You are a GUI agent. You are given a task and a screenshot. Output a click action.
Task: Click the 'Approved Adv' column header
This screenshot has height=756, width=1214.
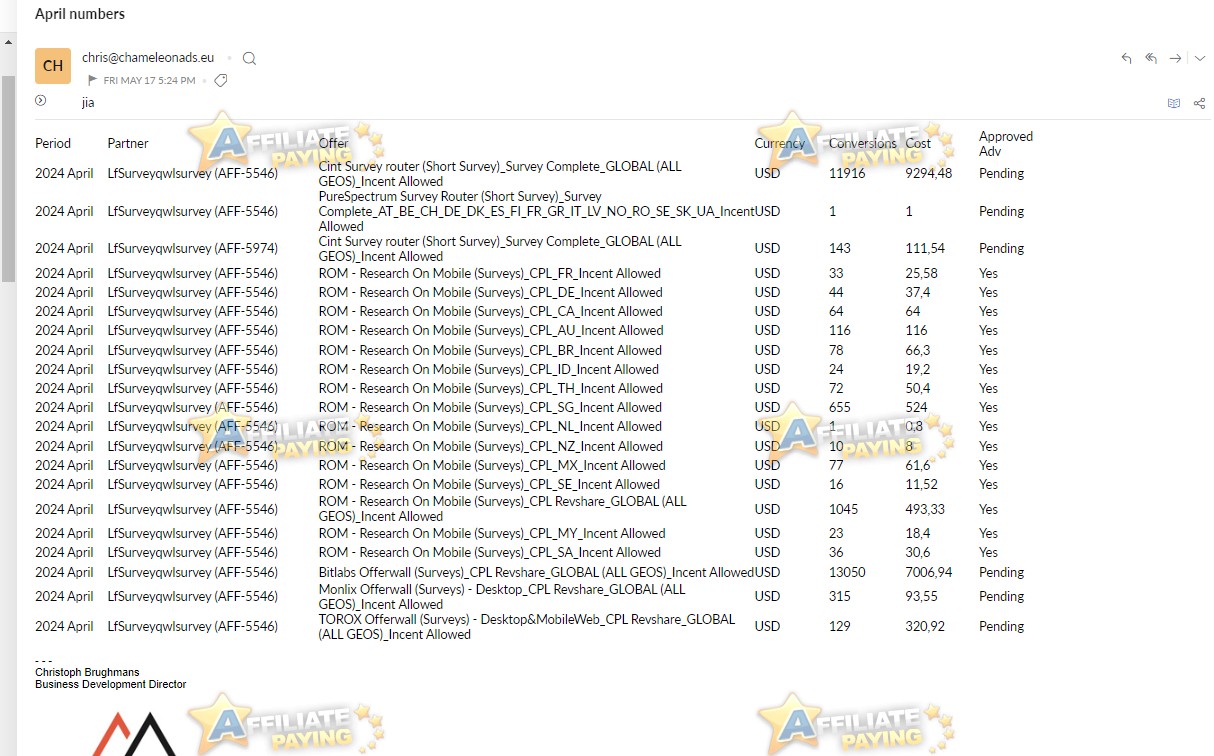1006,144
